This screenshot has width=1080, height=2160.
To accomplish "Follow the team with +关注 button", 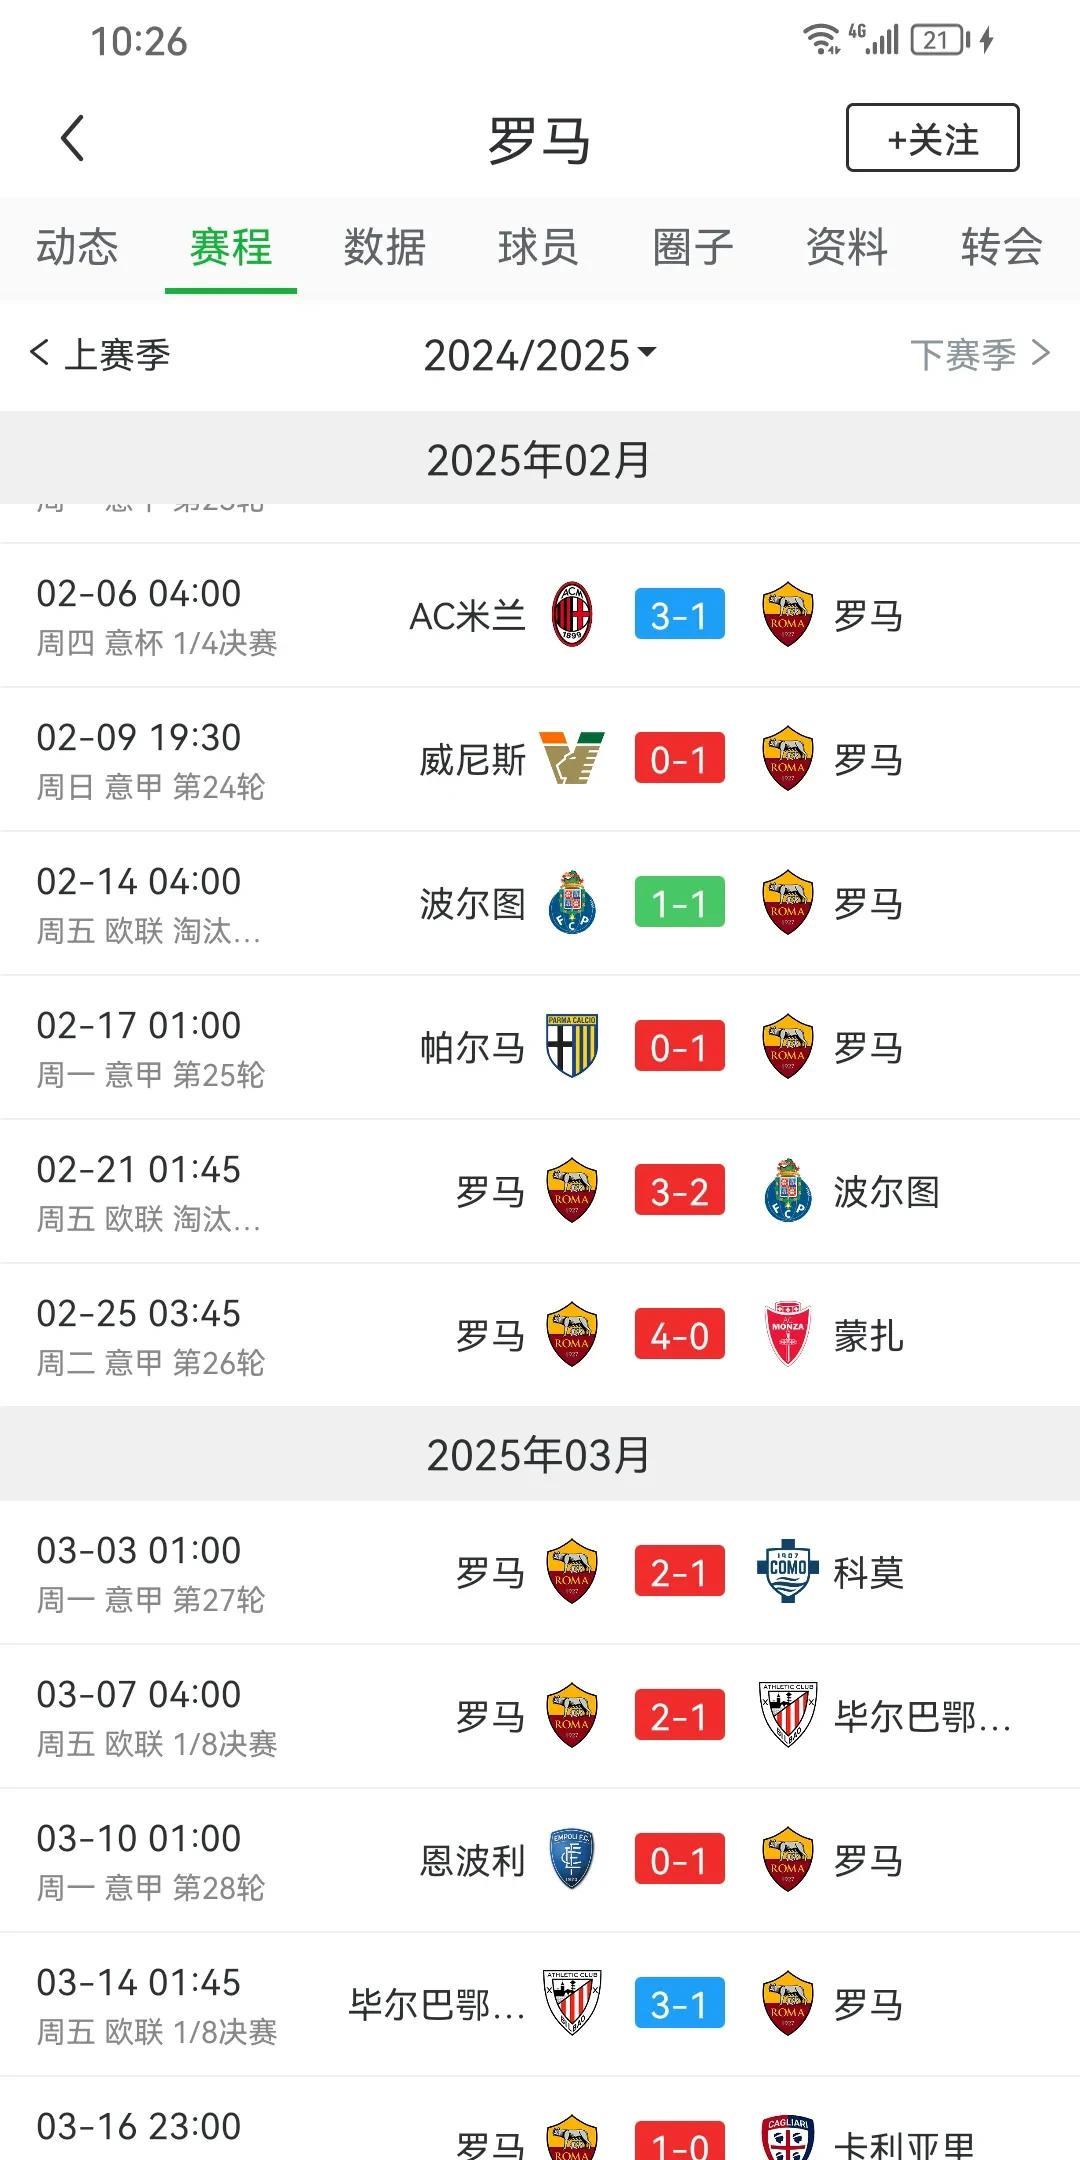I will [933, 138].
